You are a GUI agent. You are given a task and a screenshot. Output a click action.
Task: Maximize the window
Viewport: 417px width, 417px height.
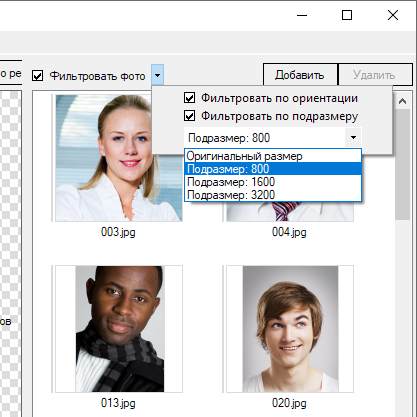(347, 15)
